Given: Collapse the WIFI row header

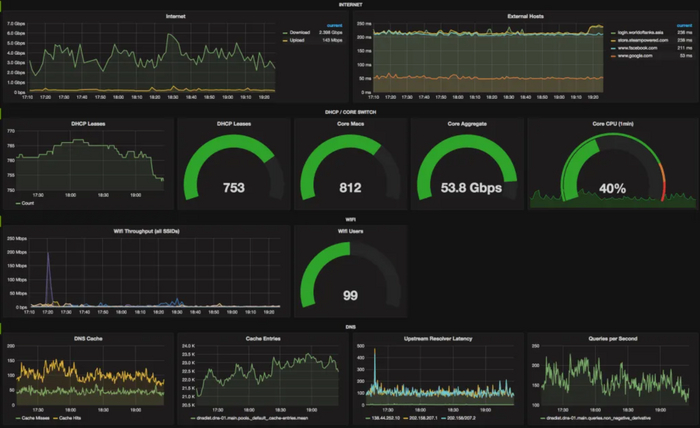Looking at the screenshot, I should [350, 220].
